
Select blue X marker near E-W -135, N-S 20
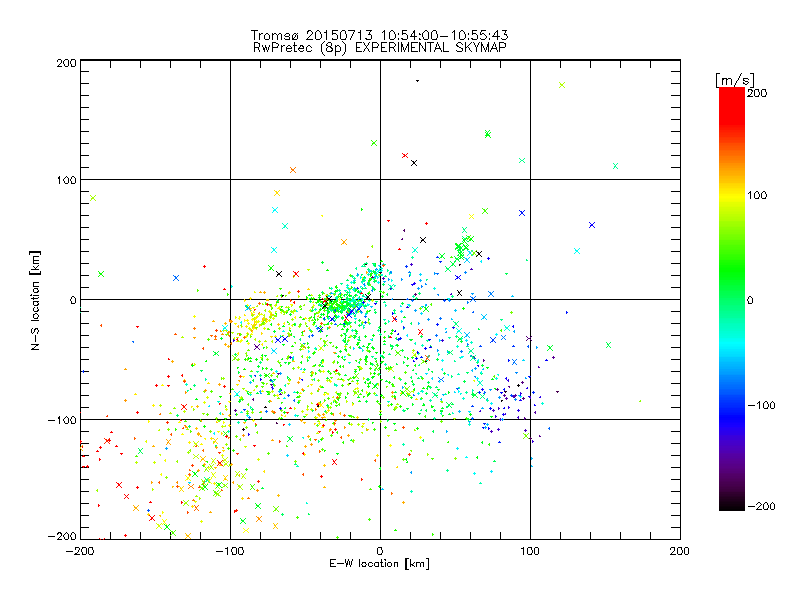176,278
